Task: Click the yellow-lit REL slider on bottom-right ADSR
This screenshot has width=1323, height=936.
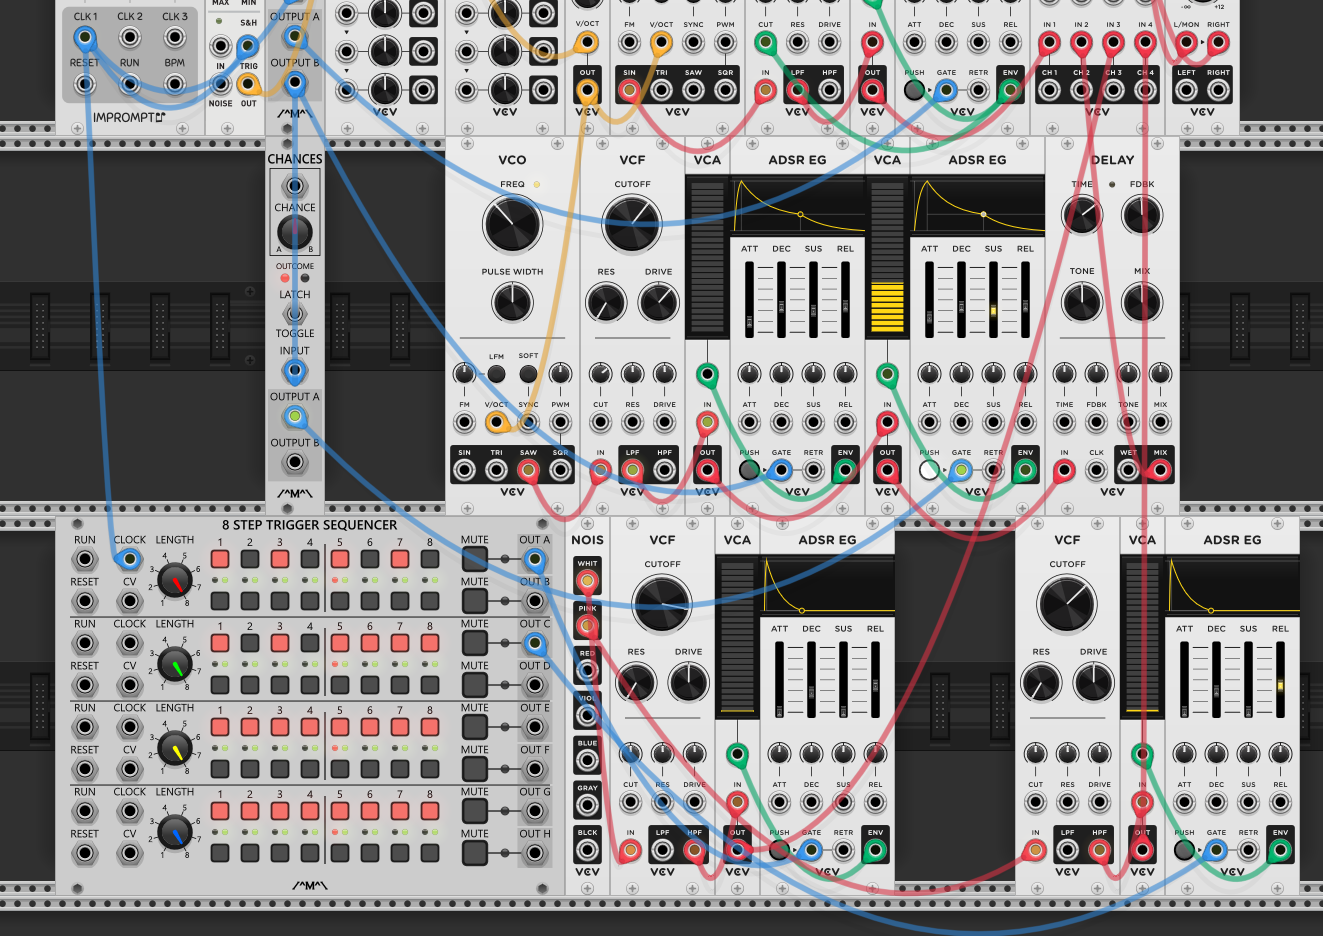Action: point(1280,680)
